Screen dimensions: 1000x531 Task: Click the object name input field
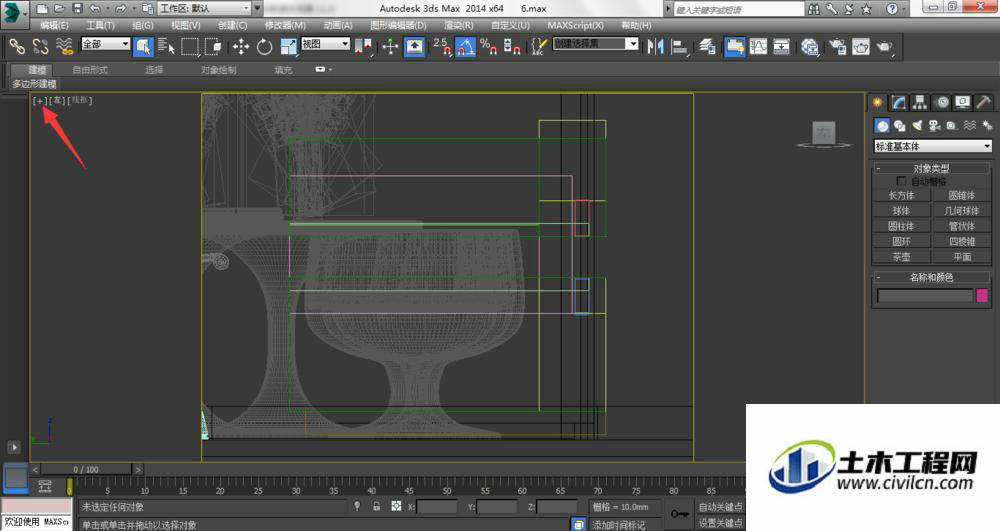click(x=925, y=295)
